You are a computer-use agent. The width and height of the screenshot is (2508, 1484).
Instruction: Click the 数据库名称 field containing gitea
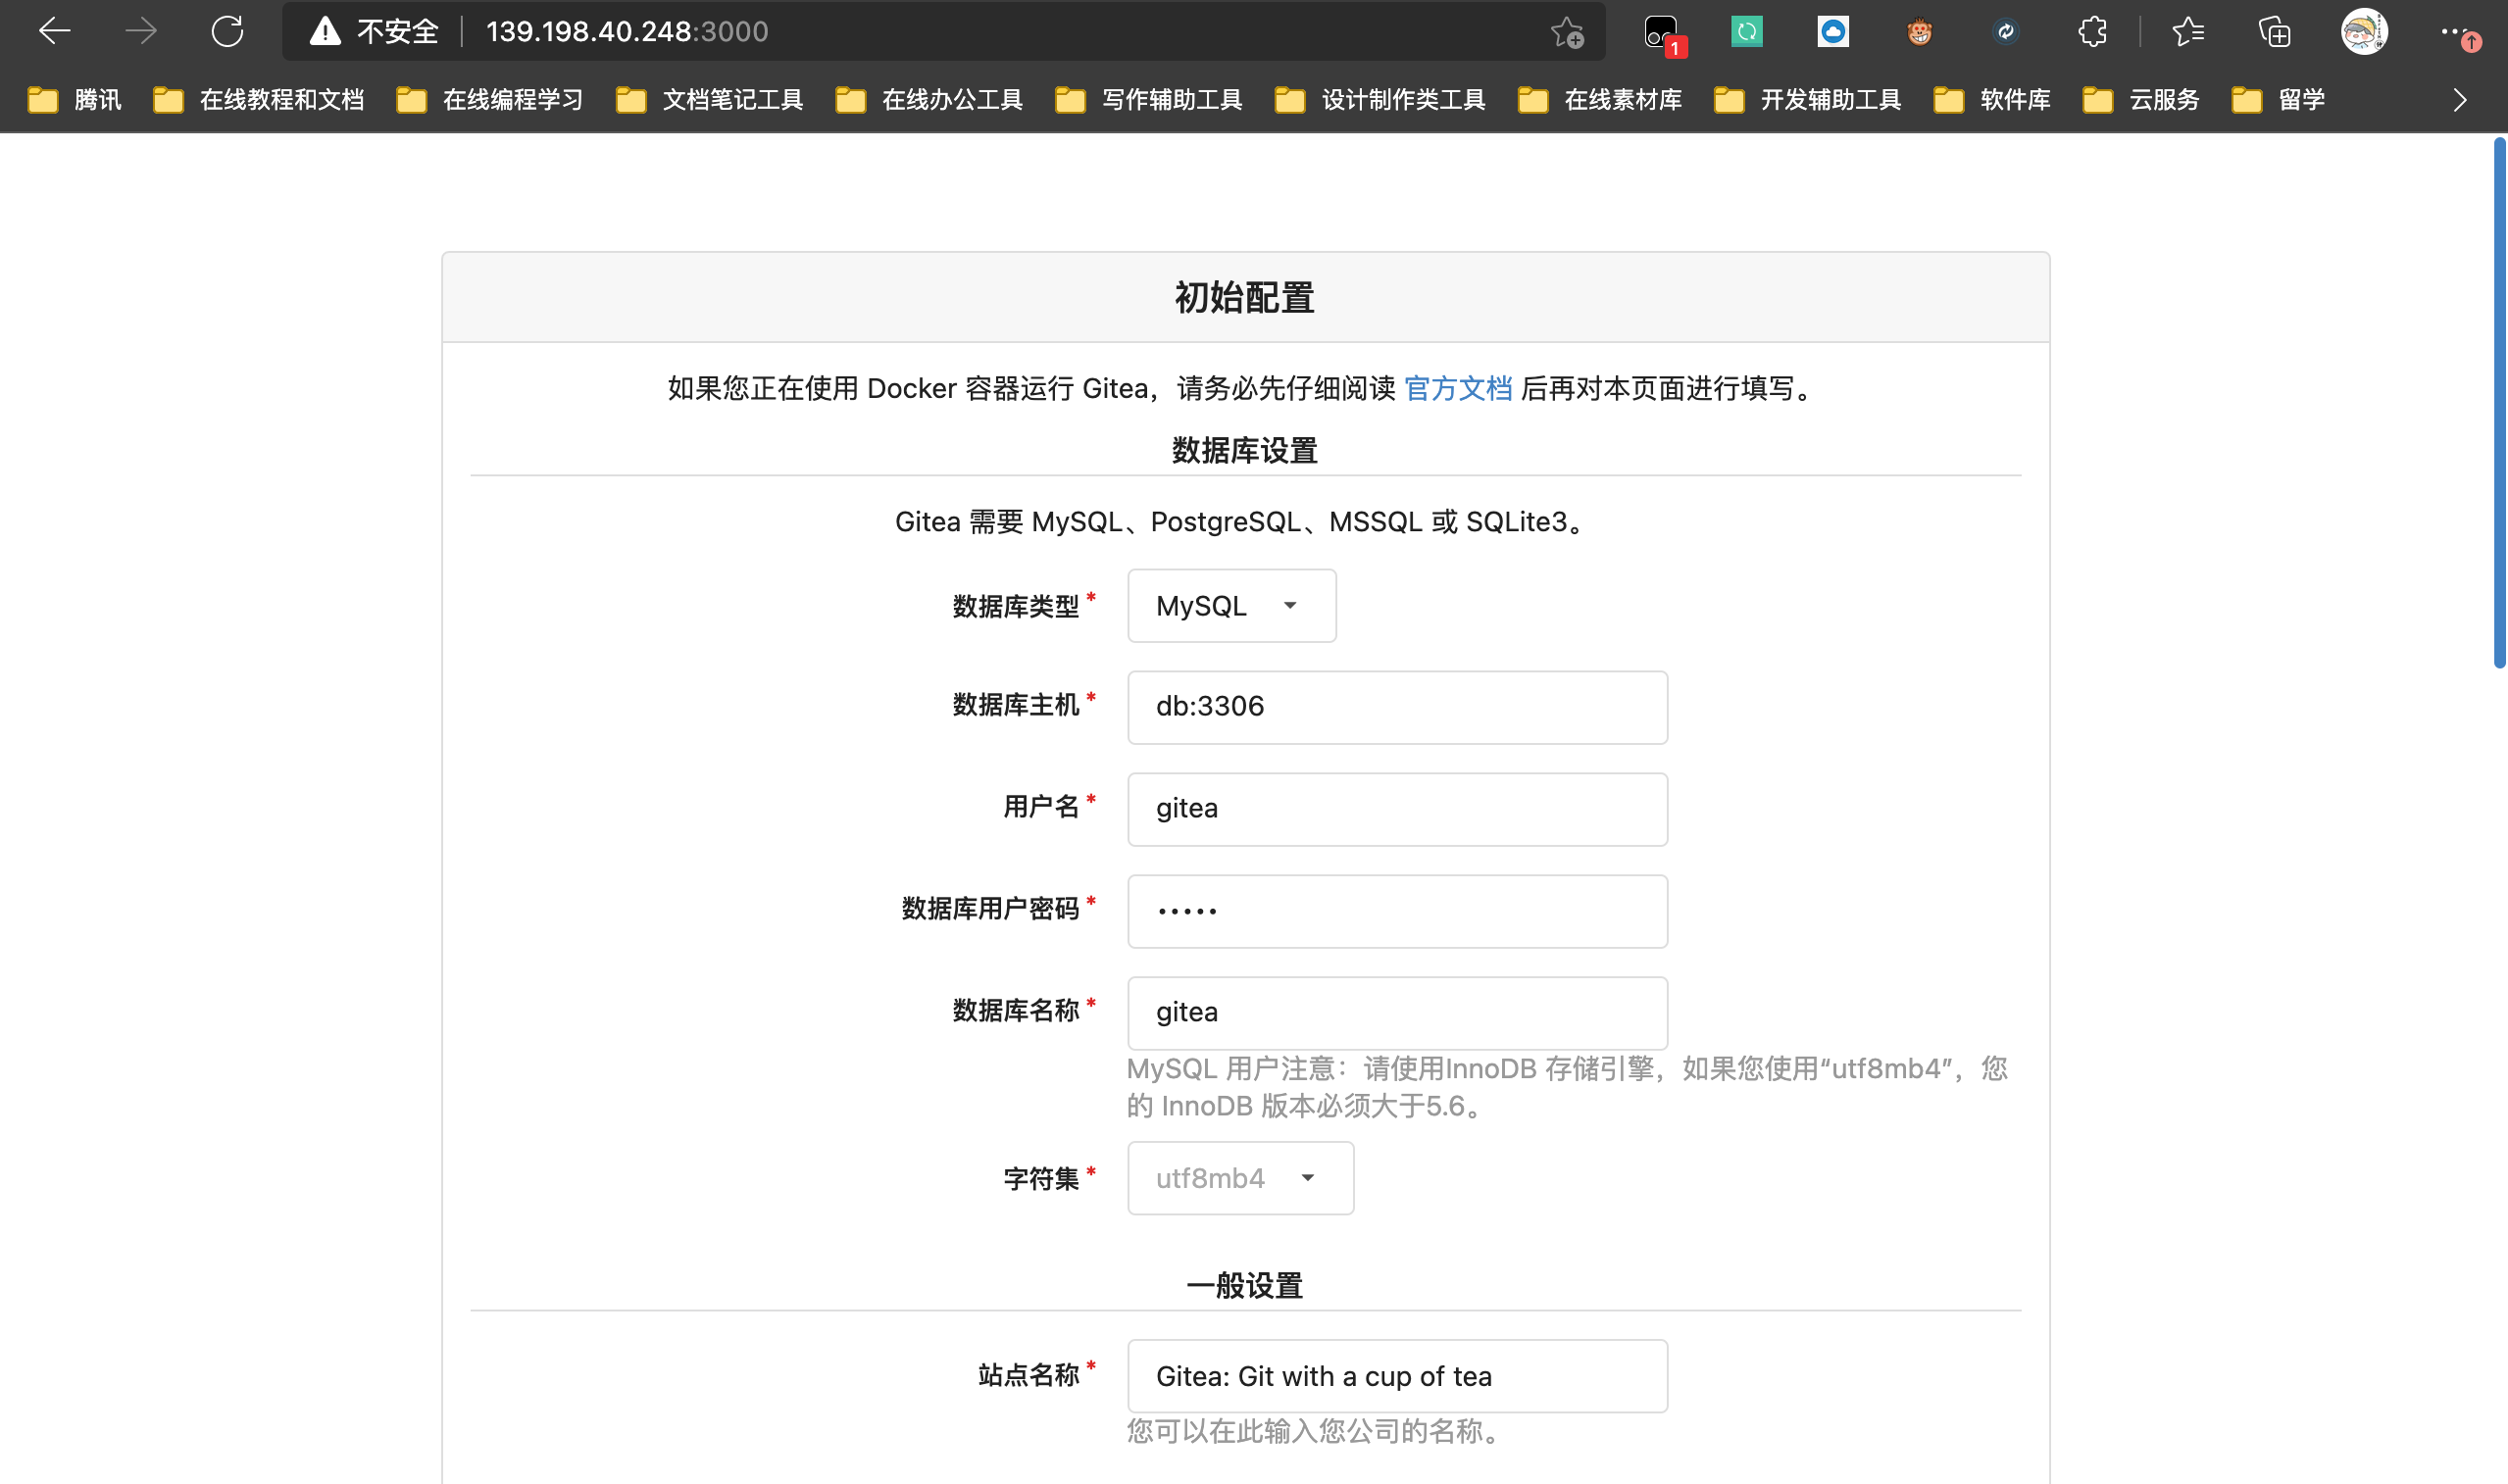coord(1397,1013)
